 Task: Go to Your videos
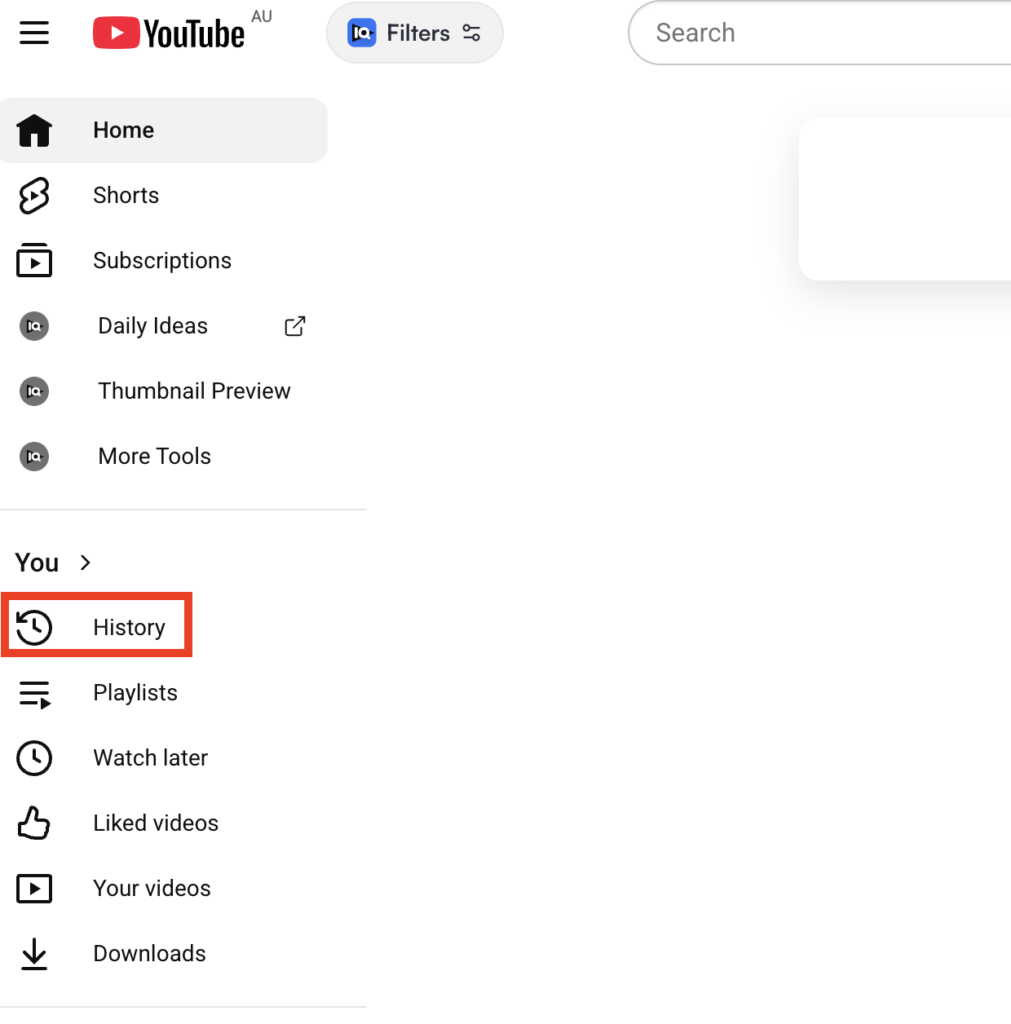coord(151,888)
